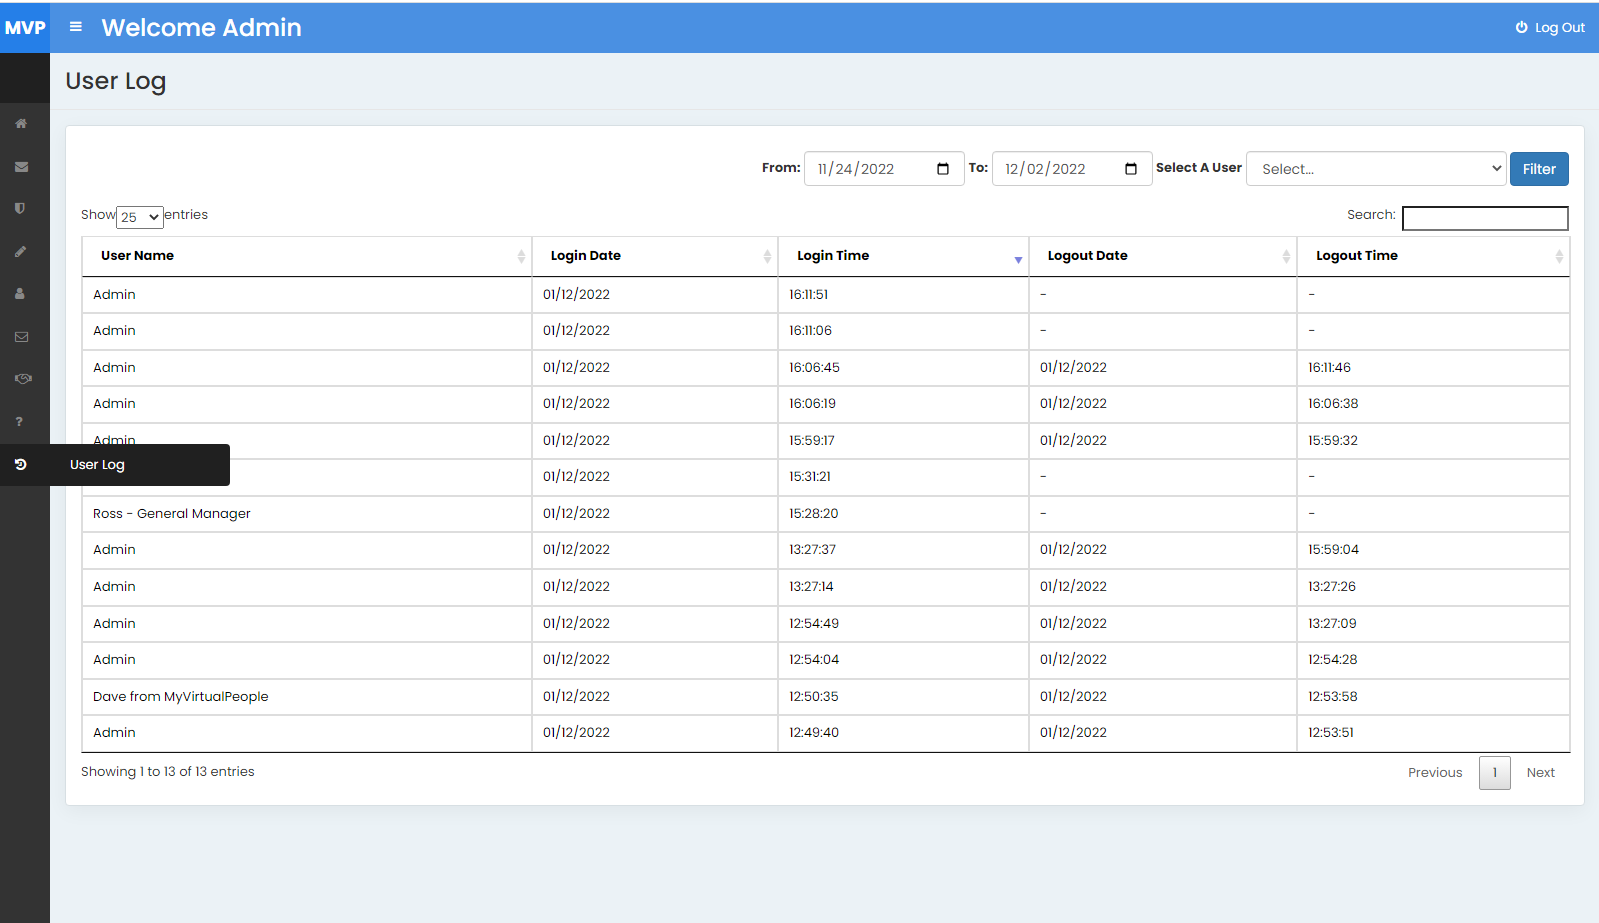Sort table by User Name column
This screenshot has width=1599, height=923.
click(x=306, y=256)
